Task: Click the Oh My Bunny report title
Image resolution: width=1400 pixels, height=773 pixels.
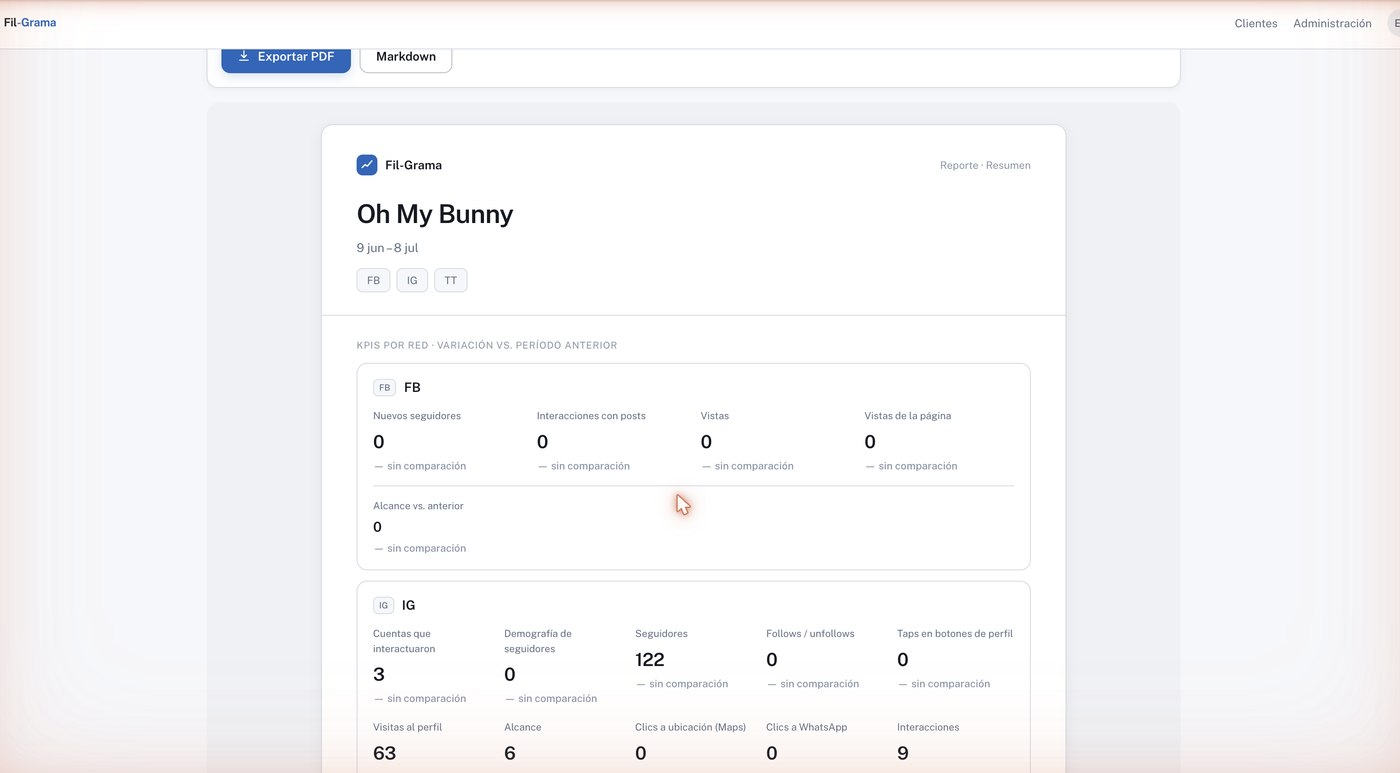Action: pos(435,214)
